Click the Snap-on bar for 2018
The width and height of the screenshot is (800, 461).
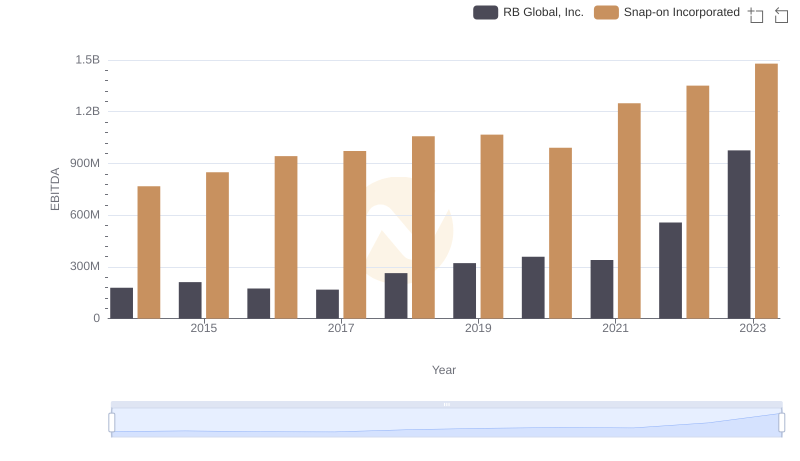pyautogui.click(x=423, y=227)
